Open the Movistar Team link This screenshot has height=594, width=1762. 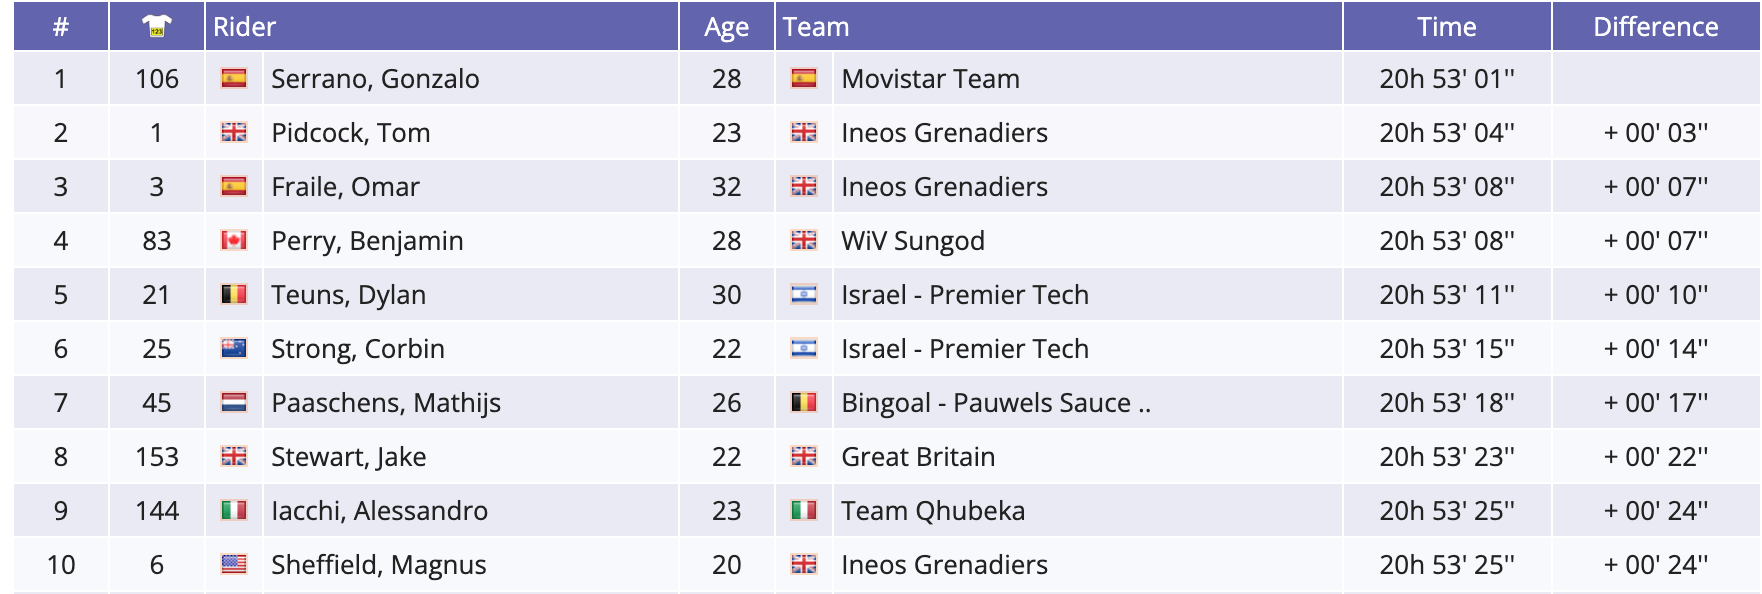(x=930, y=79)
